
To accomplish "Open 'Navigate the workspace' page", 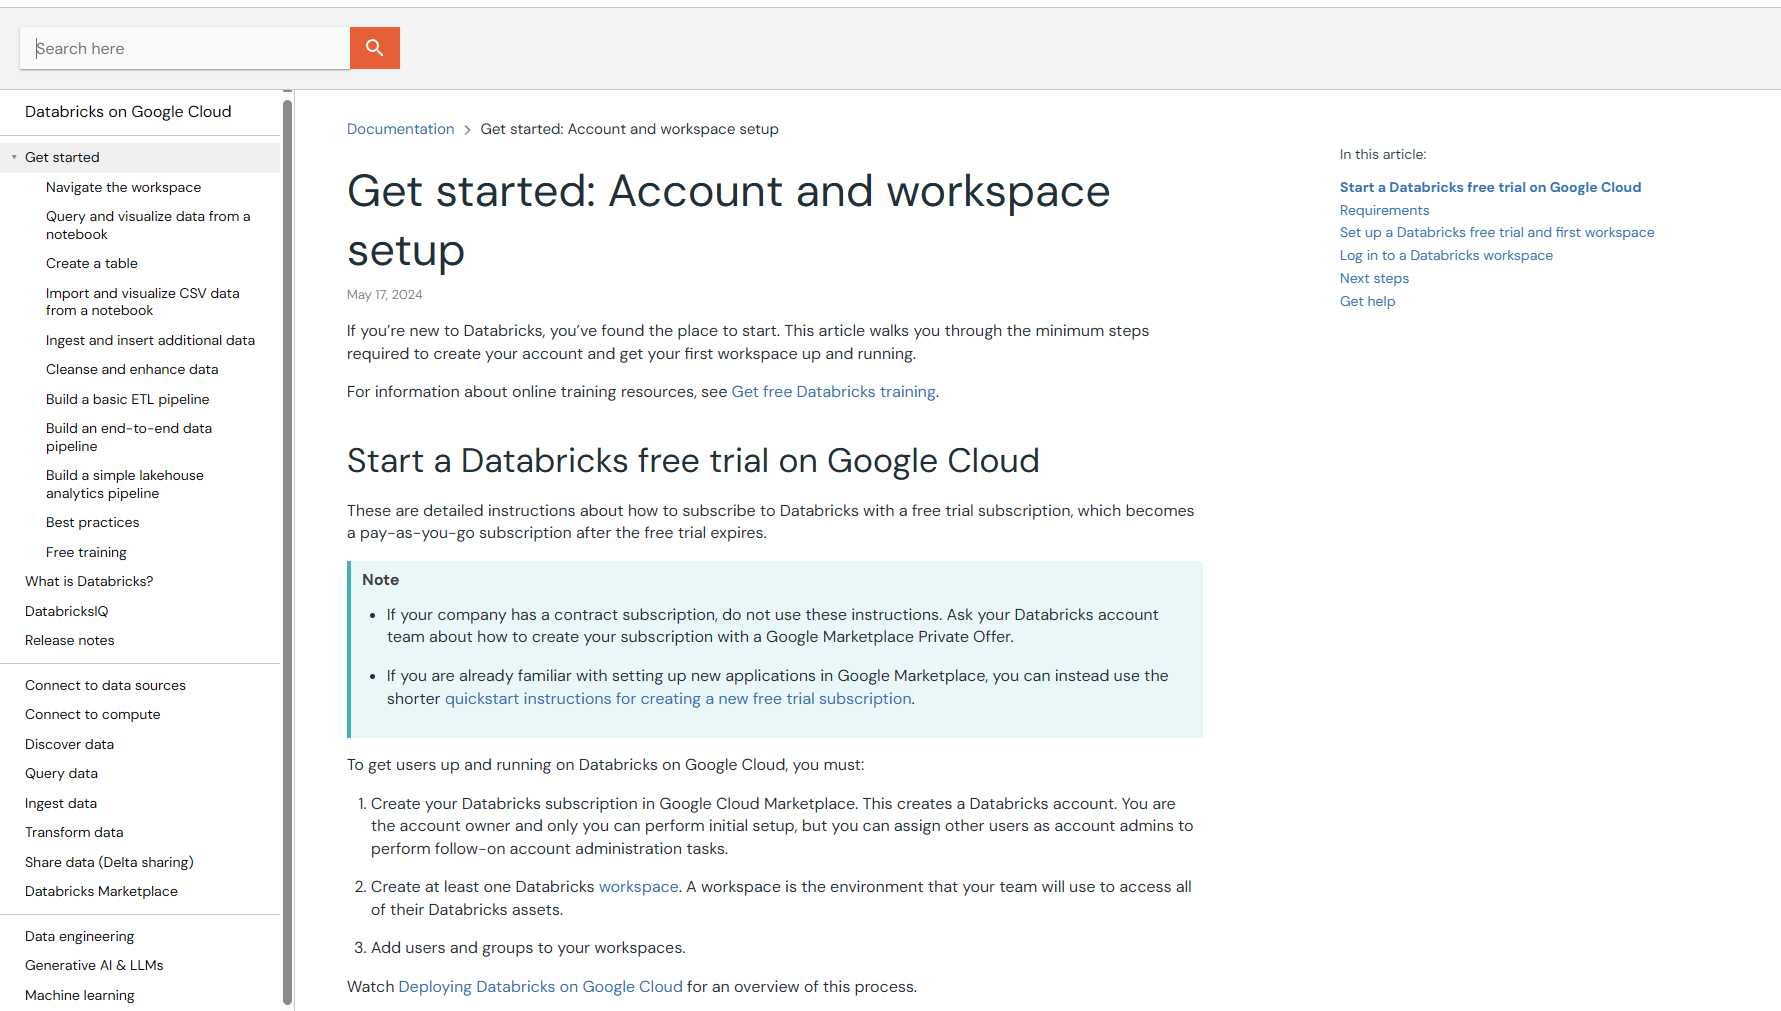I will (123, 188).
